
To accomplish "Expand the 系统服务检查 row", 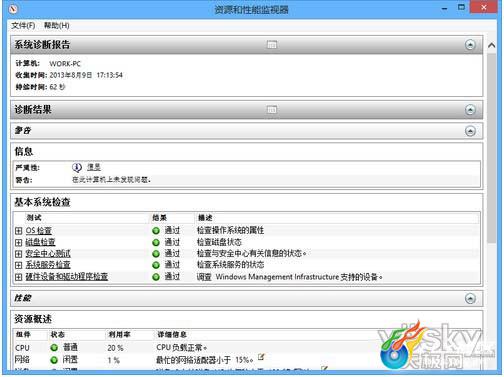I will tap(19, 265).
